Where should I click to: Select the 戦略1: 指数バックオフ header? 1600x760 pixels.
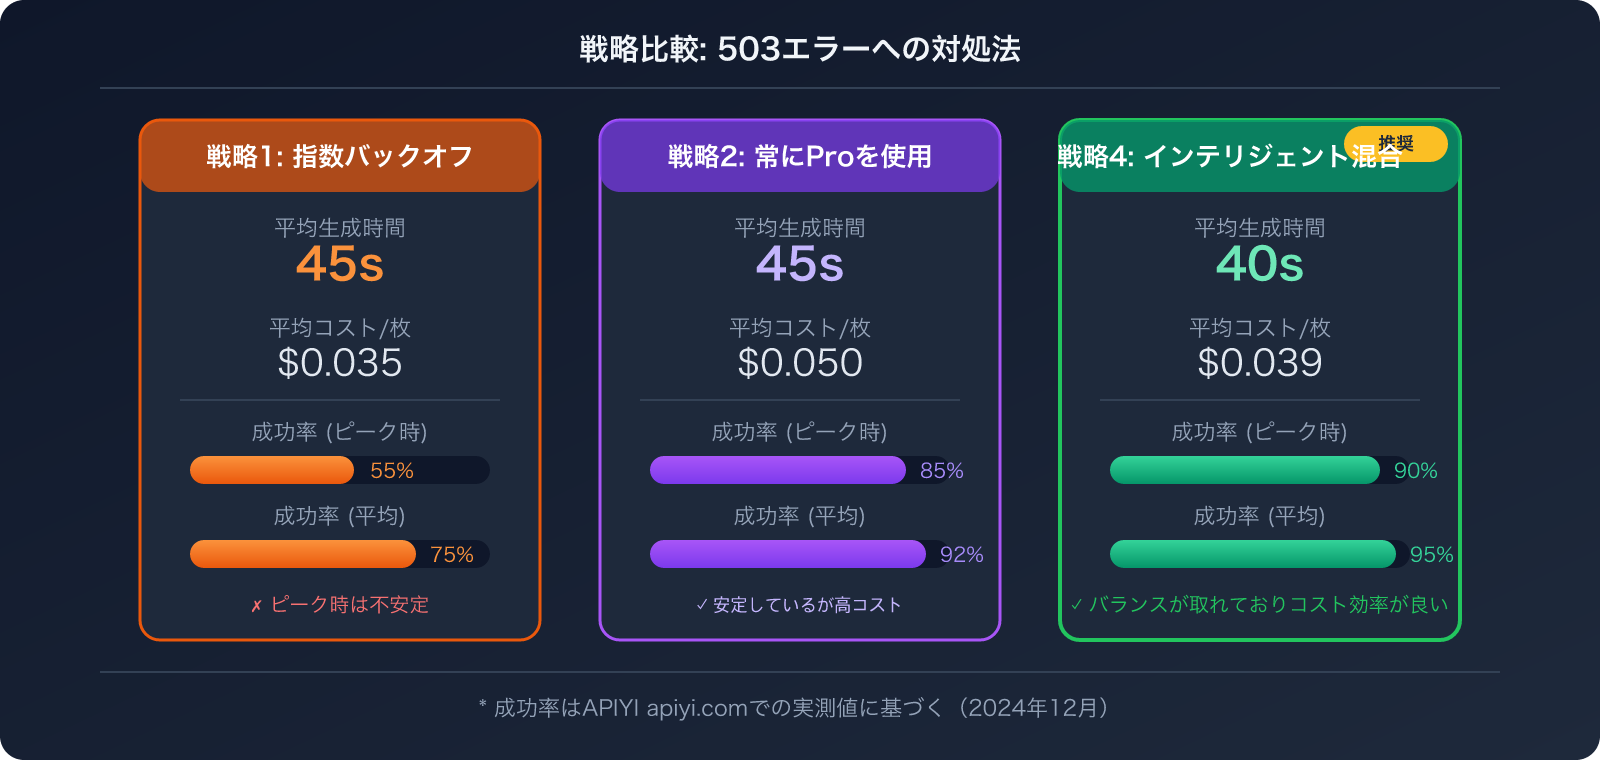click(x=340, y=157)
